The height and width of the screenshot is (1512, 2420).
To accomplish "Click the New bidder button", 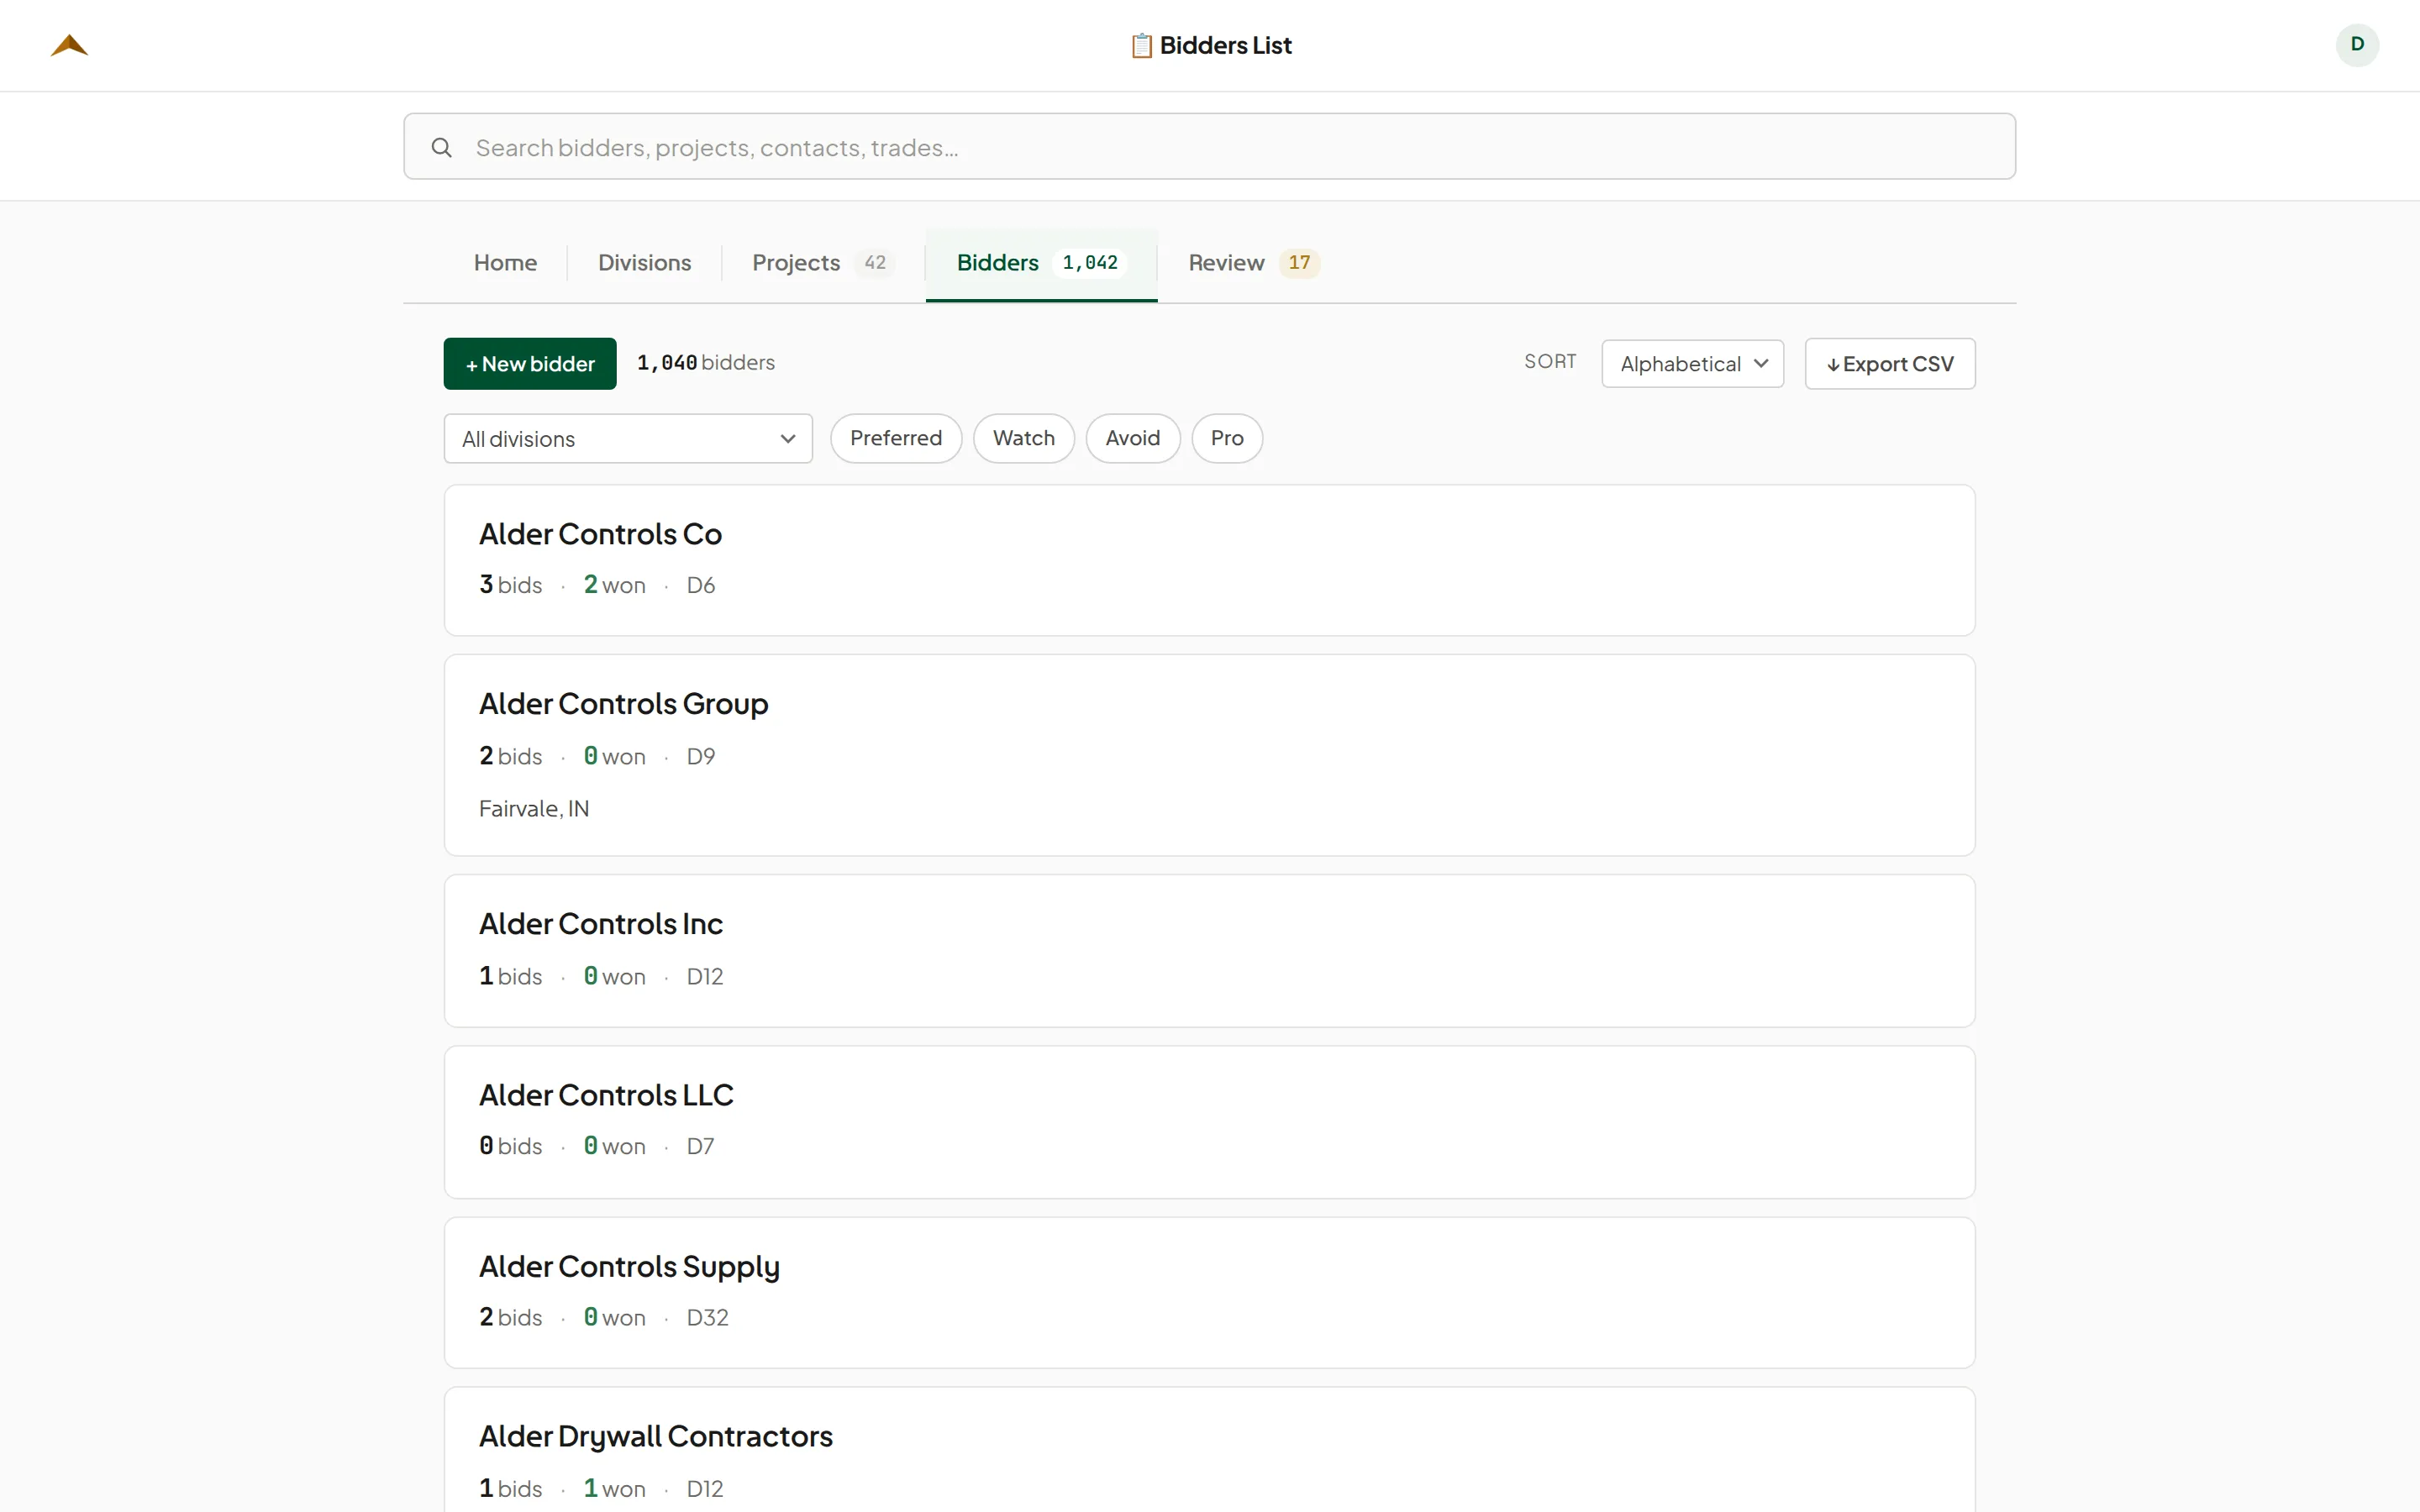I will 530,364.
